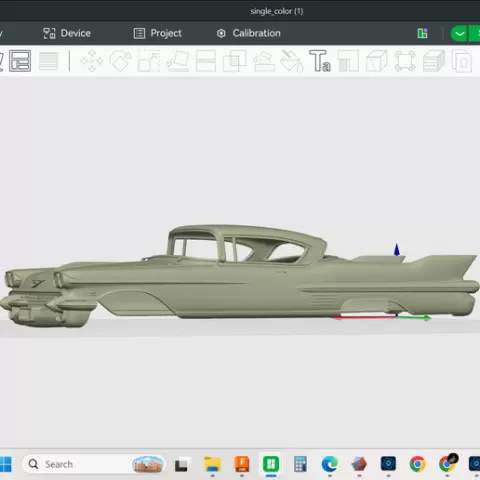Click the green Bambu Studio taskbar icon
Screen dimensions: 480x480
click(x=271, y=464)
